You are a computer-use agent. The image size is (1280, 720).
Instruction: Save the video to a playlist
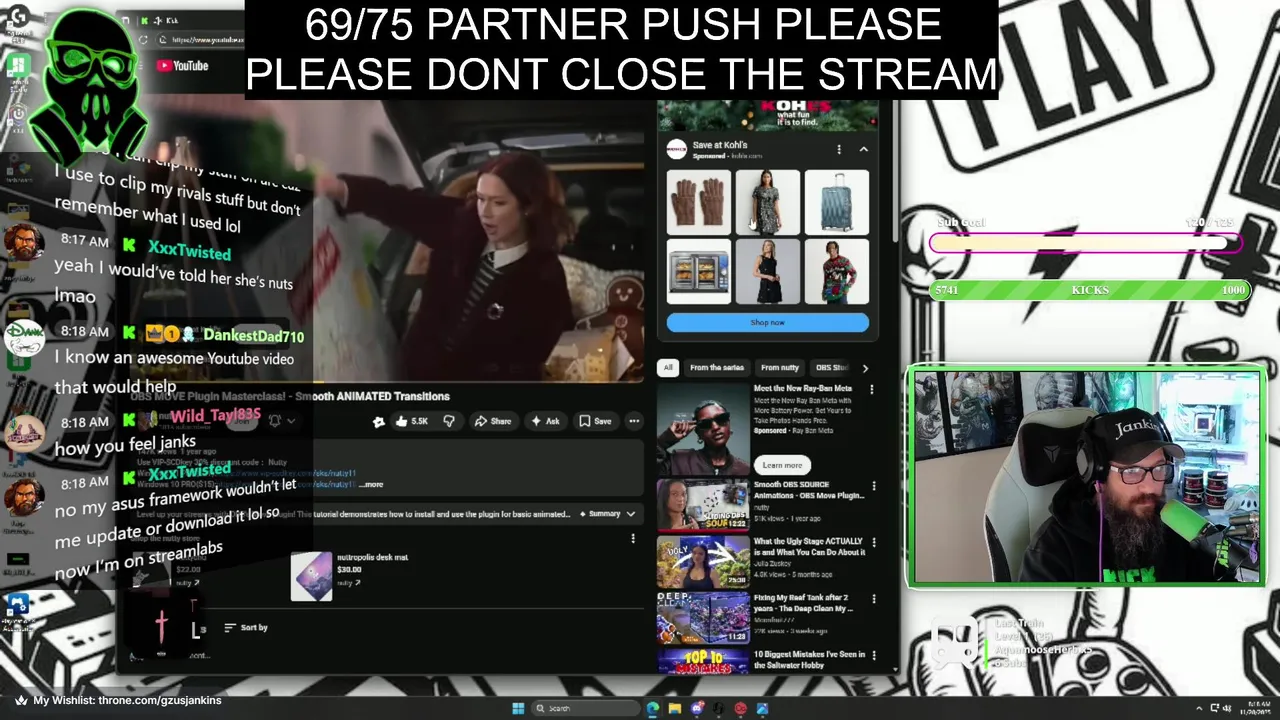point(595,421)
